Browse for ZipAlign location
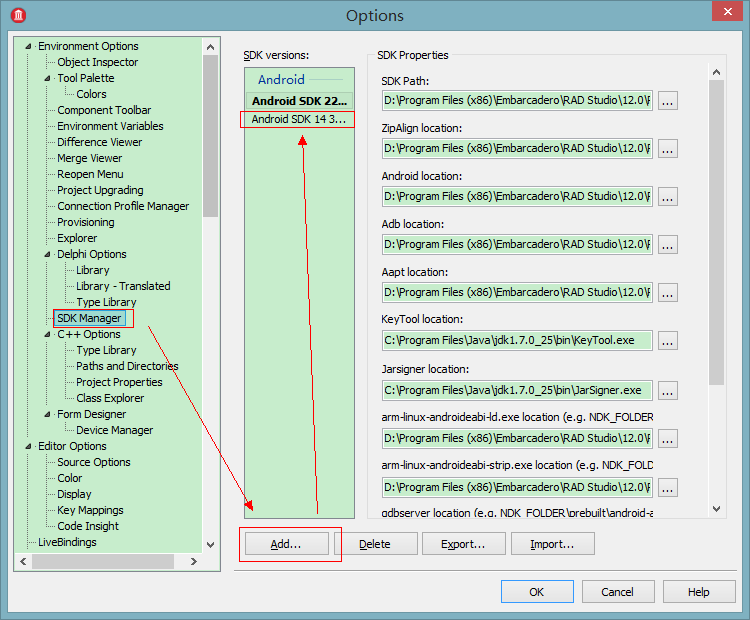This screenshot has width=750, height=620. pos(668,149)
